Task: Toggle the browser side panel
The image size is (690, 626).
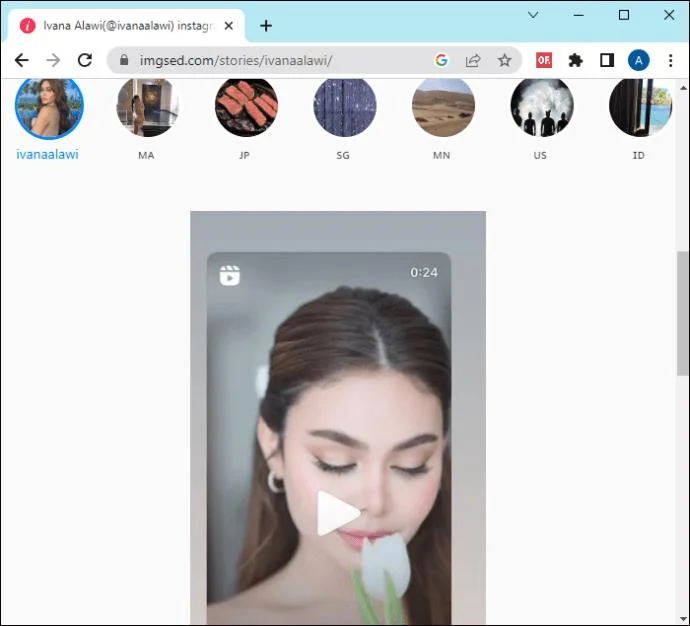Action: click(607, 60)
